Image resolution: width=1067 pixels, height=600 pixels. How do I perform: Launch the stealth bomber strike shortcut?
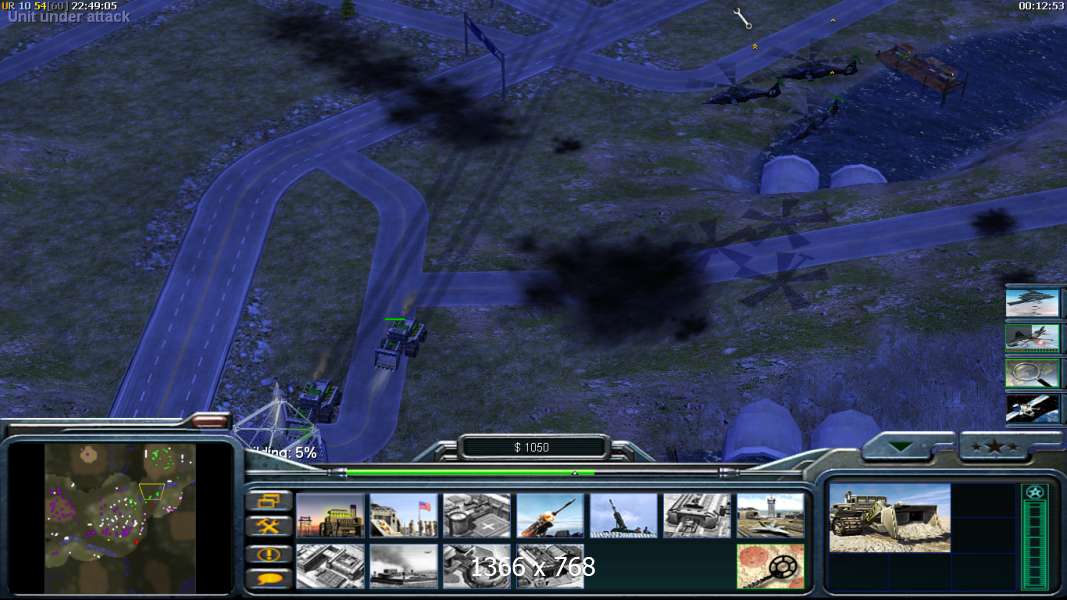1032,303
